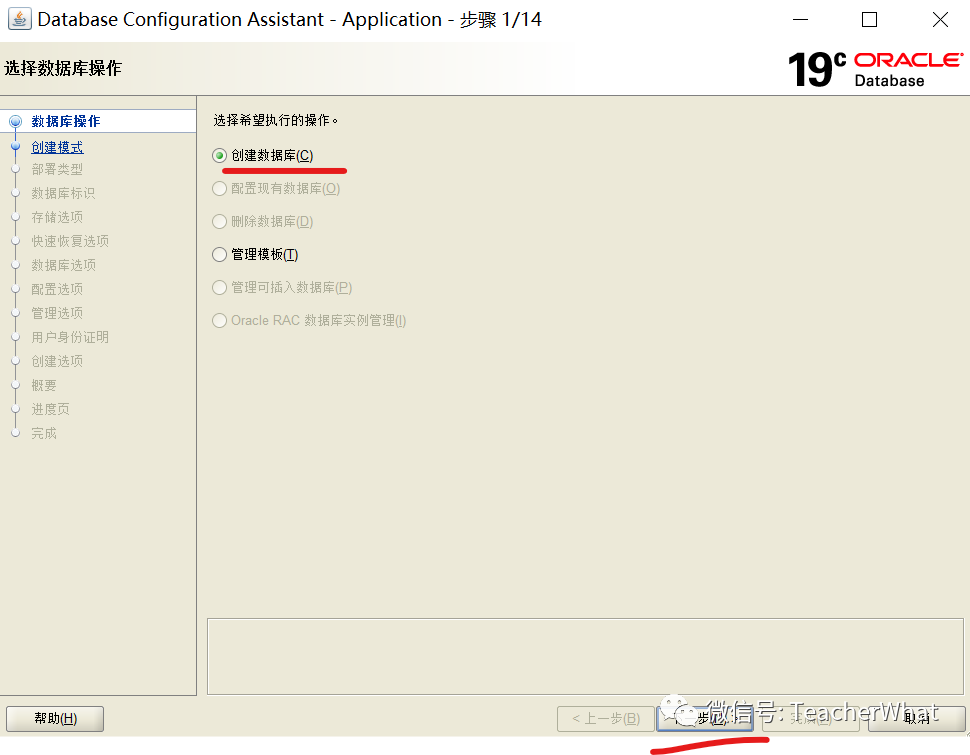
Task: Click the 创建选项 step in sidebar
Action: point(57,361)
